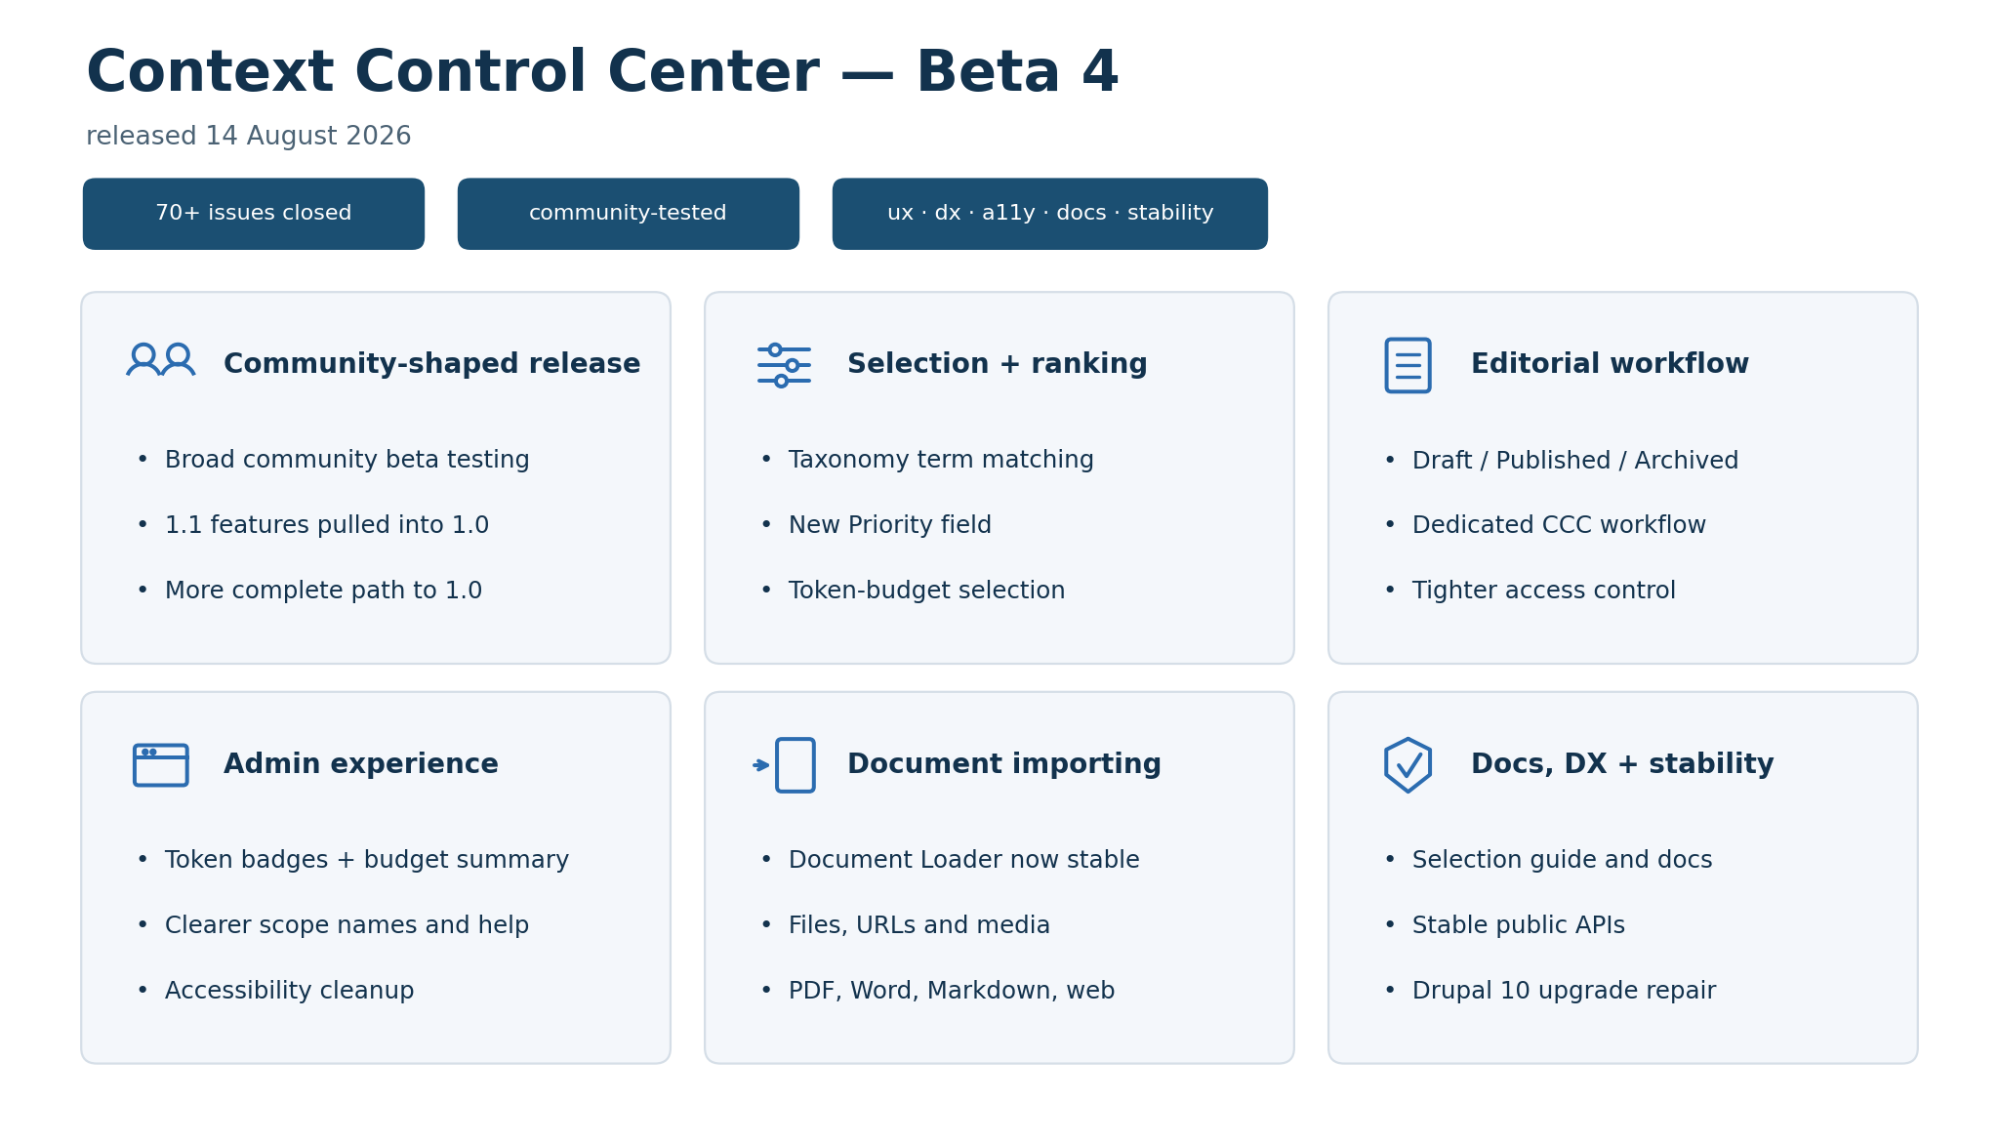Click 'Drupal 10 upgrade repair'
This screenshot has height=1125, width=1999.
click(x=1564, y=990)
